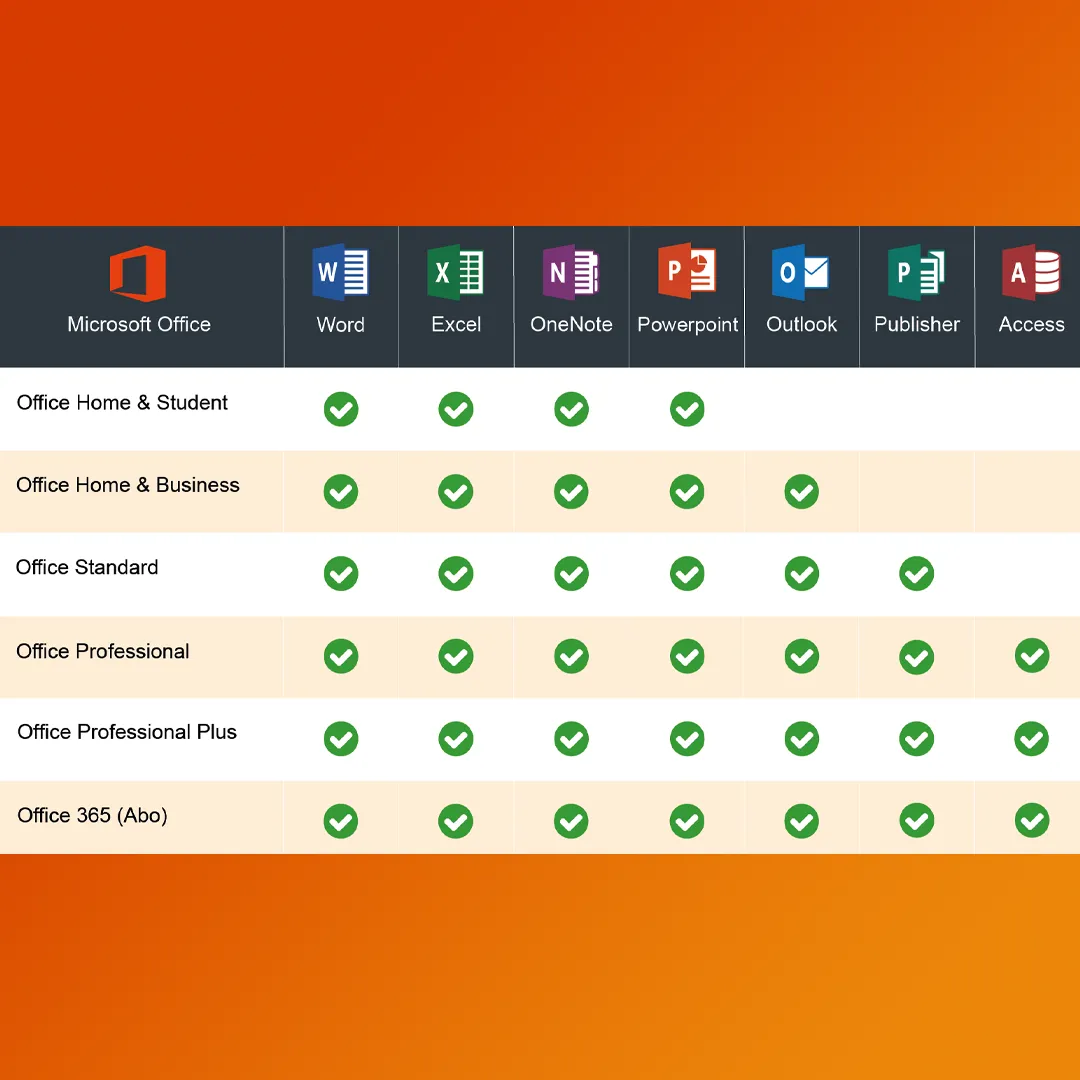Image resolution: width=1080 pixels, height=1080 pixels.
Task: Select the 'Office Professional' row label
Action: tap(103, 651)
